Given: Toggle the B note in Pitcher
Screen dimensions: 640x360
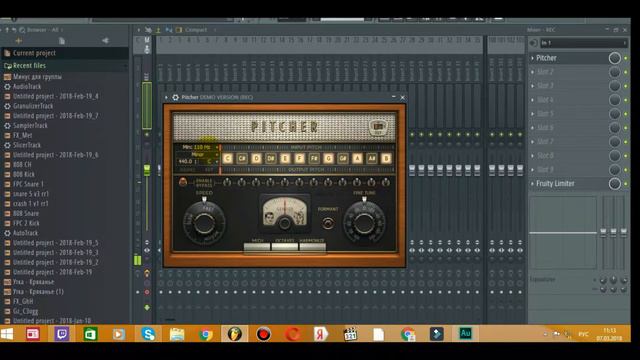Looking at the screenshot, I should coord(386,158).
